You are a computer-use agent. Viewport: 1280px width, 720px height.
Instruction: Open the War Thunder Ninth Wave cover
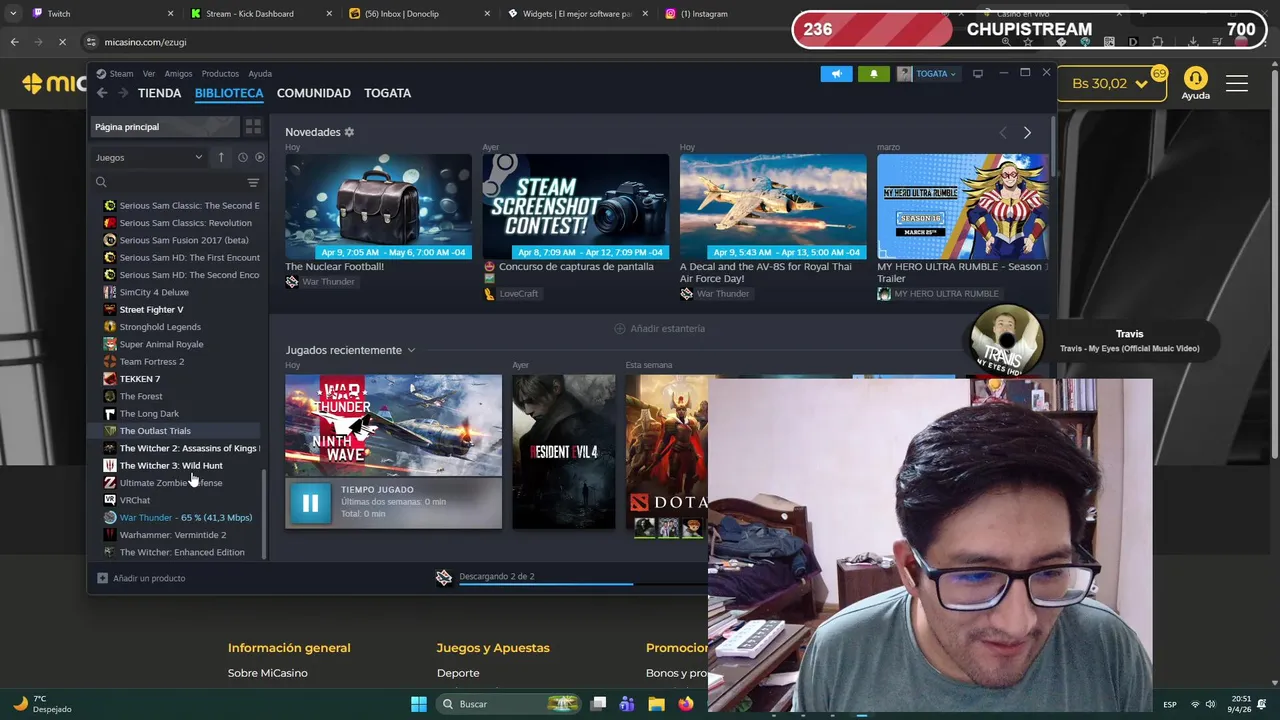(x=393, y=425)
